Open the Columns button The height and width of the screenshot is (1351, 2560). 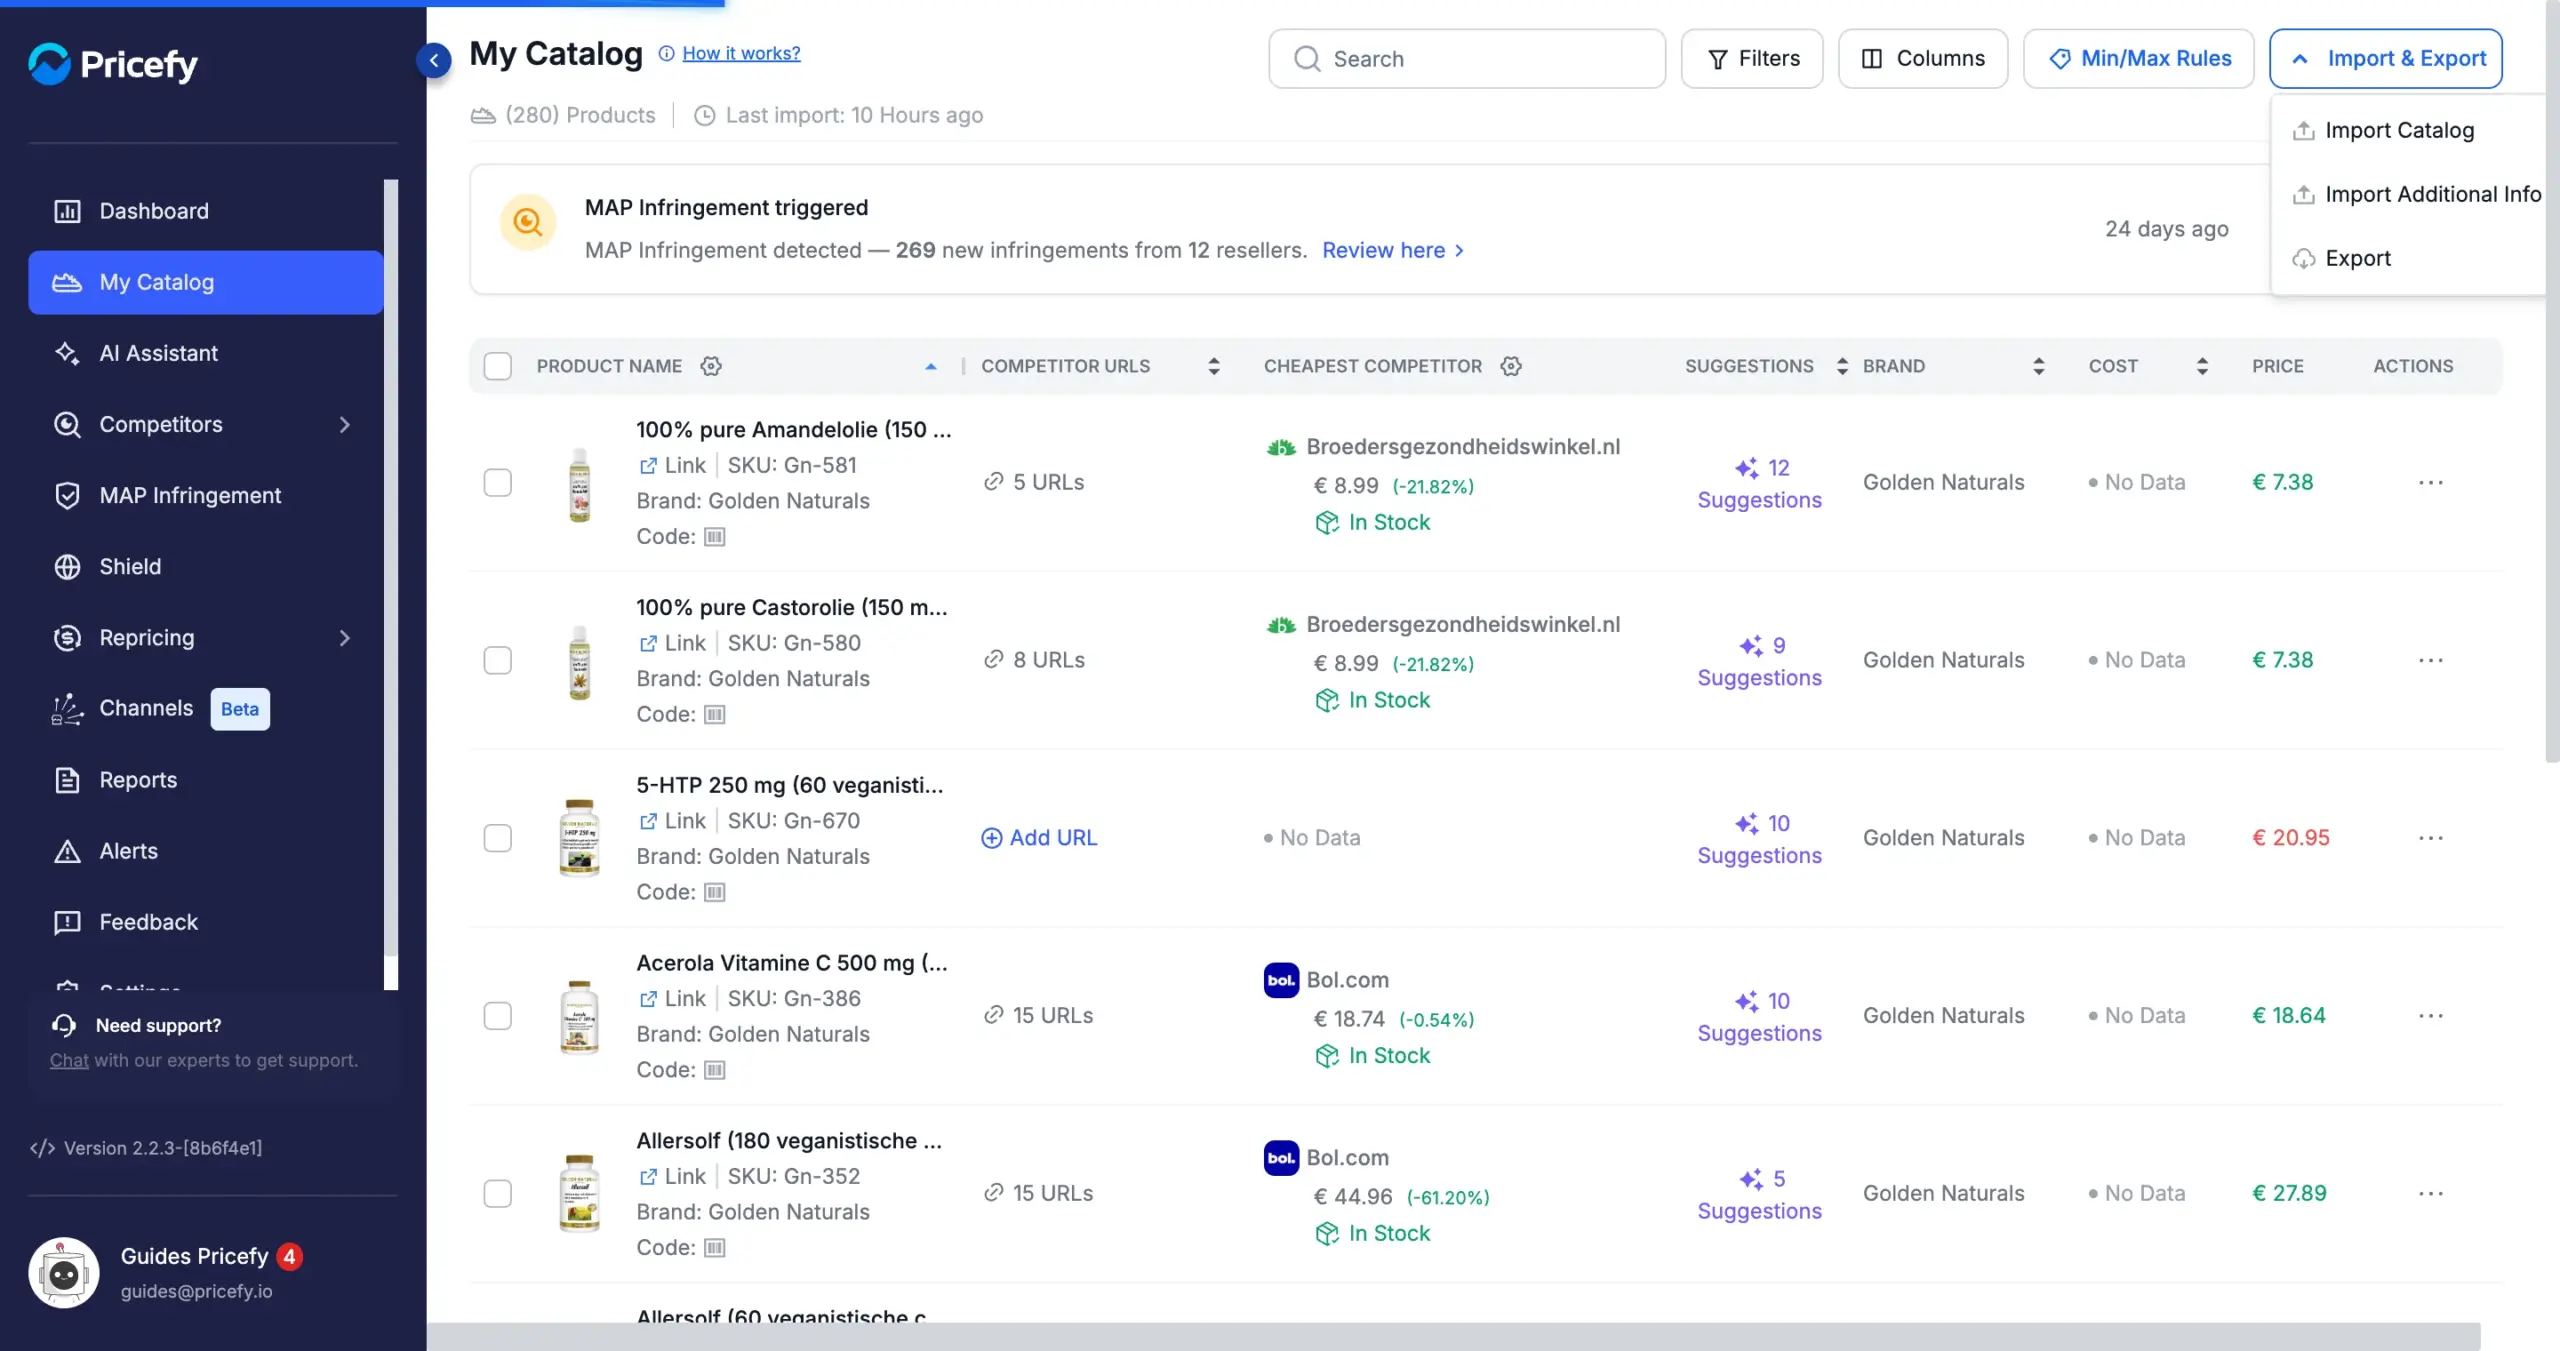tap(1923, 59)
